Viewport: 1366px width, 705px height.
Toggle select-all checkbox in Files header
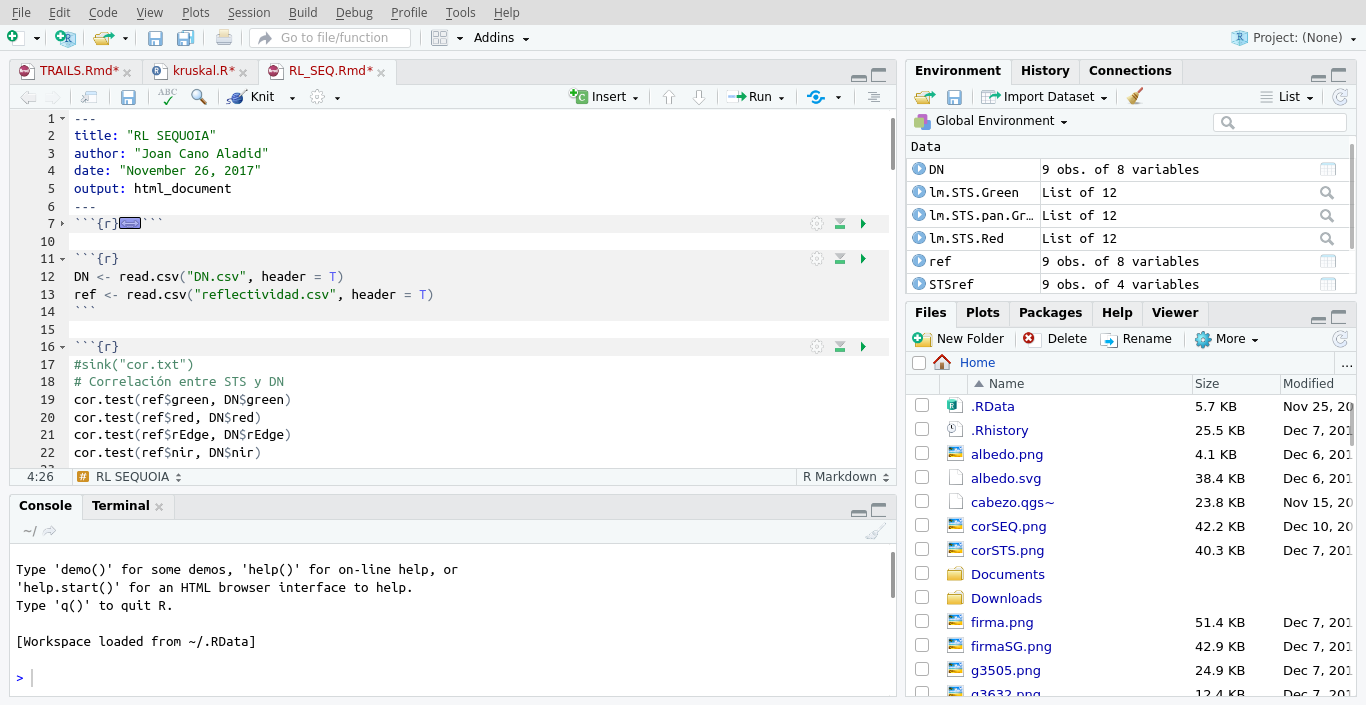coord(919,363)
